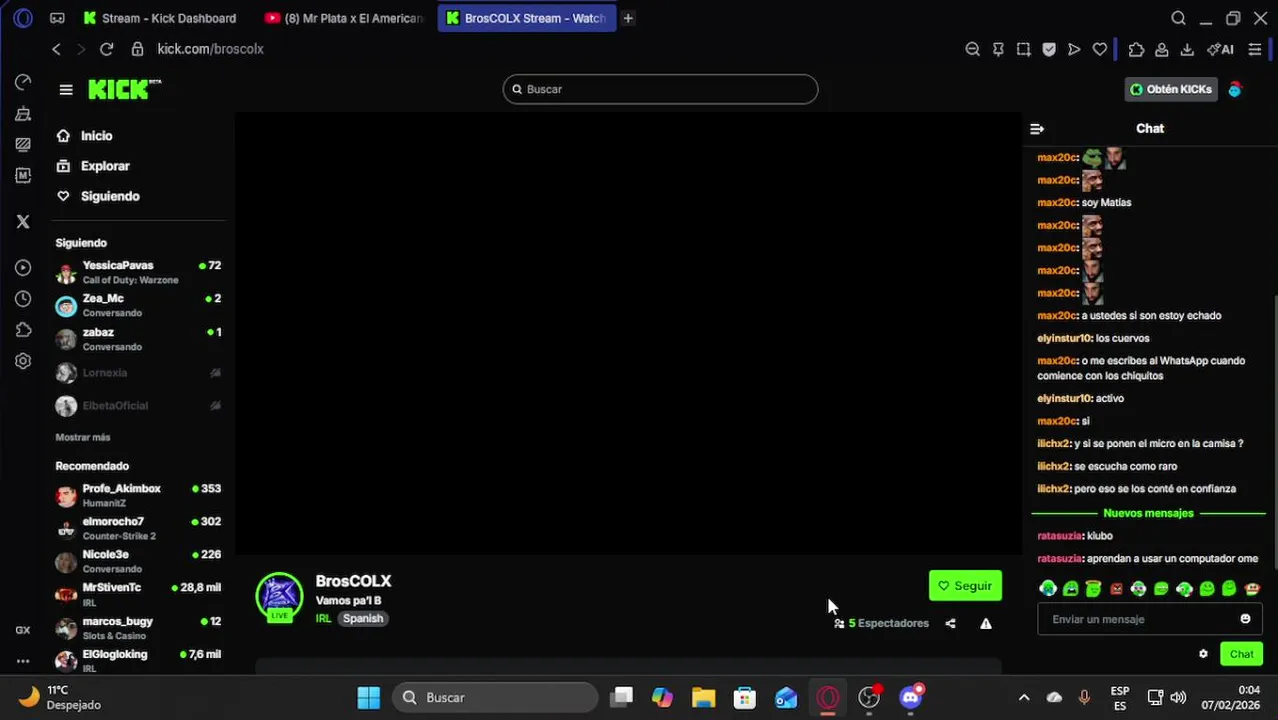Search tabs with magnifier in title bar
This screenshot has width=1278, height=720.
click(x=1178, y=18)
